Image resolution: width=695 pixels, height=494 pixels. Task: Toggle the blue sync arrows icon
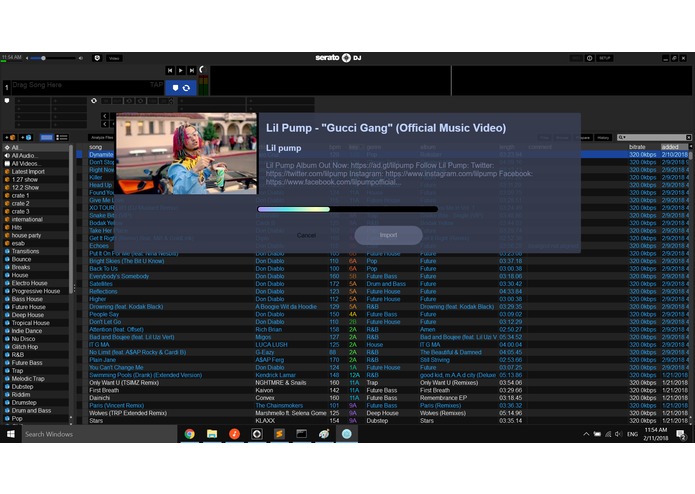187,88
